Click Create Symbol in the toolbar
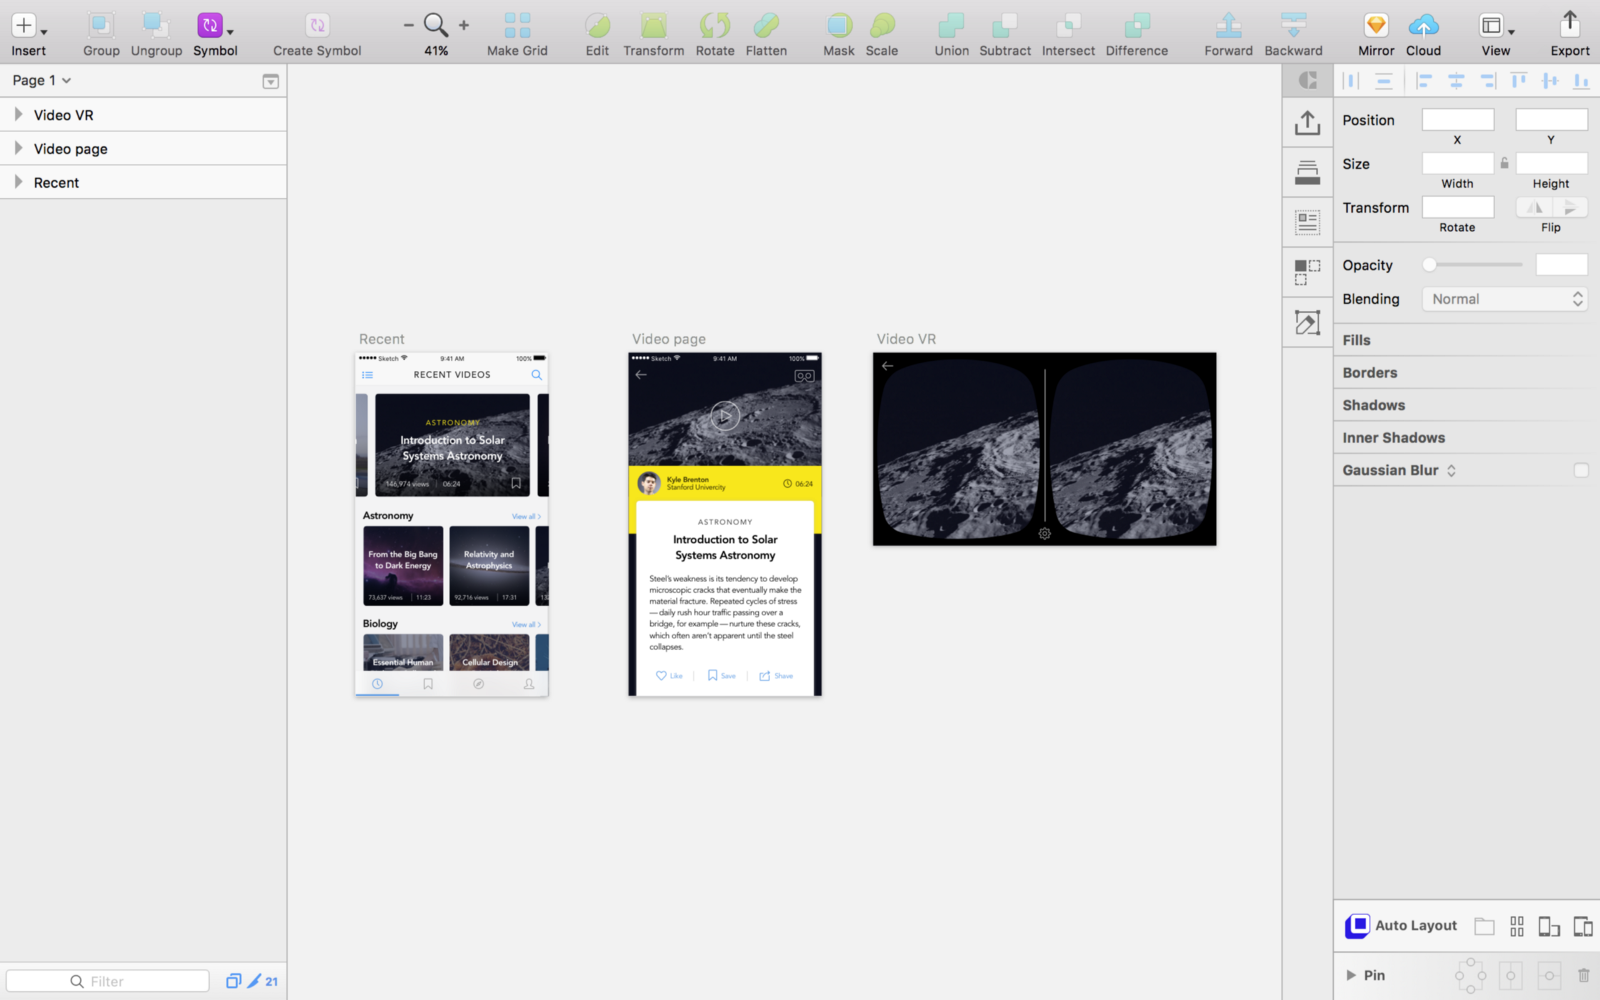 coord(316,25)
